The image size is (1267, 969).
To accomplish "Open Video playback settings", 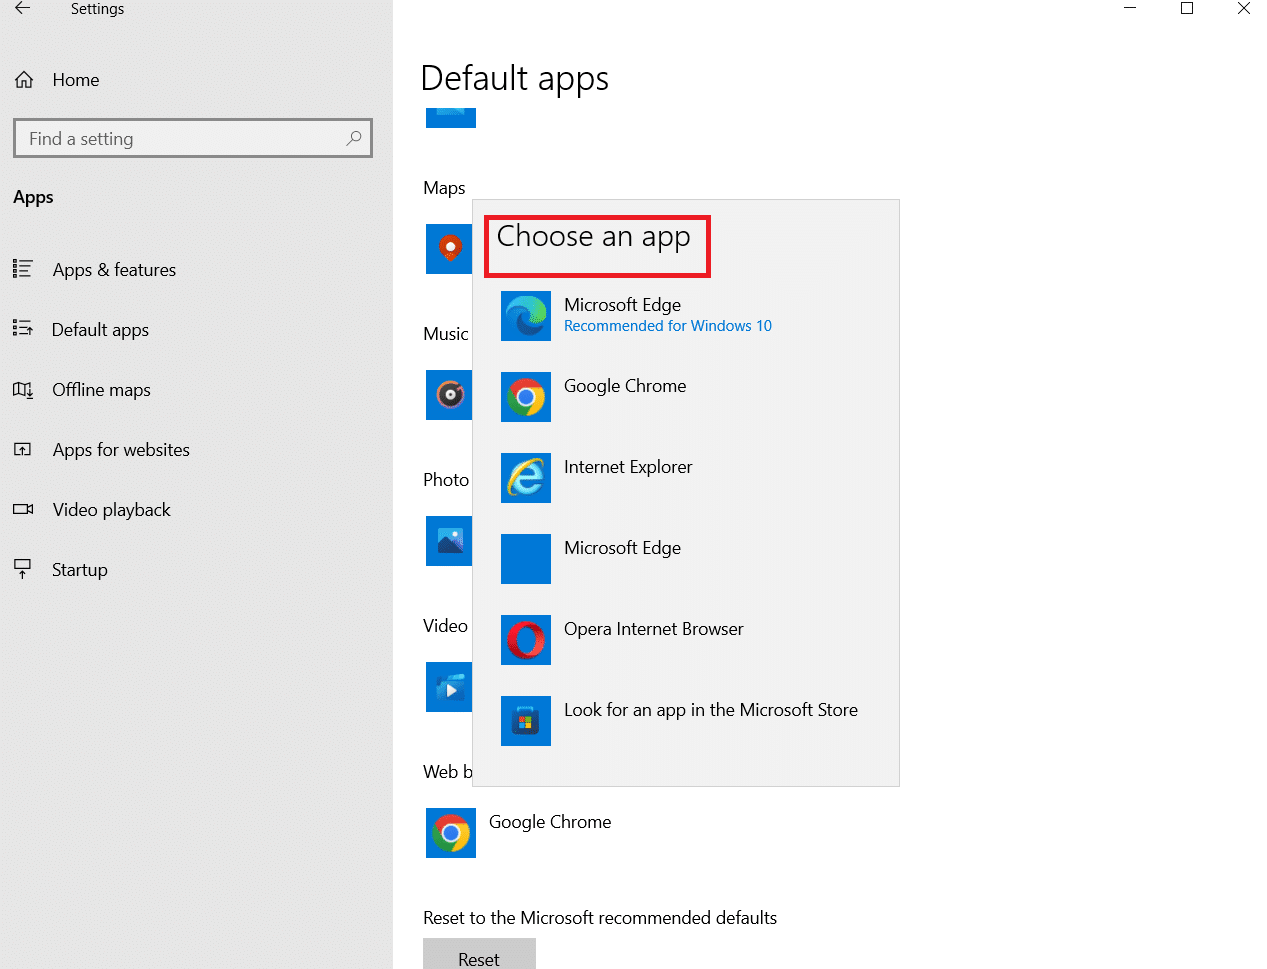I will click(112, 510).
